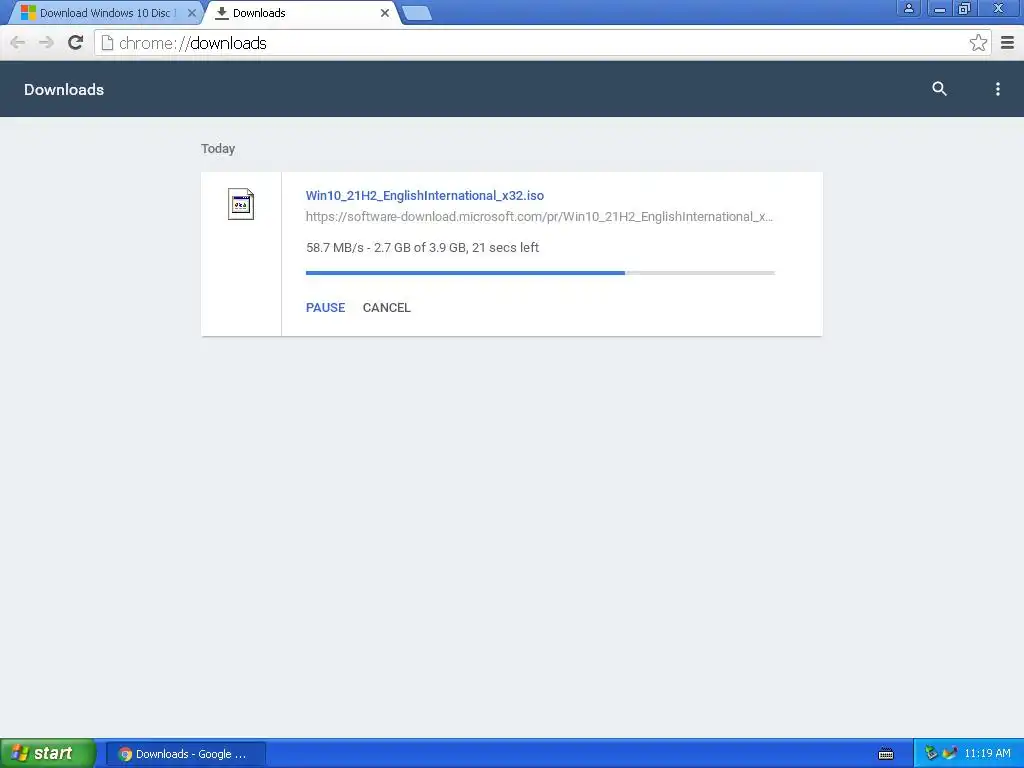Minimize the Chrome window

coord(940,8)
